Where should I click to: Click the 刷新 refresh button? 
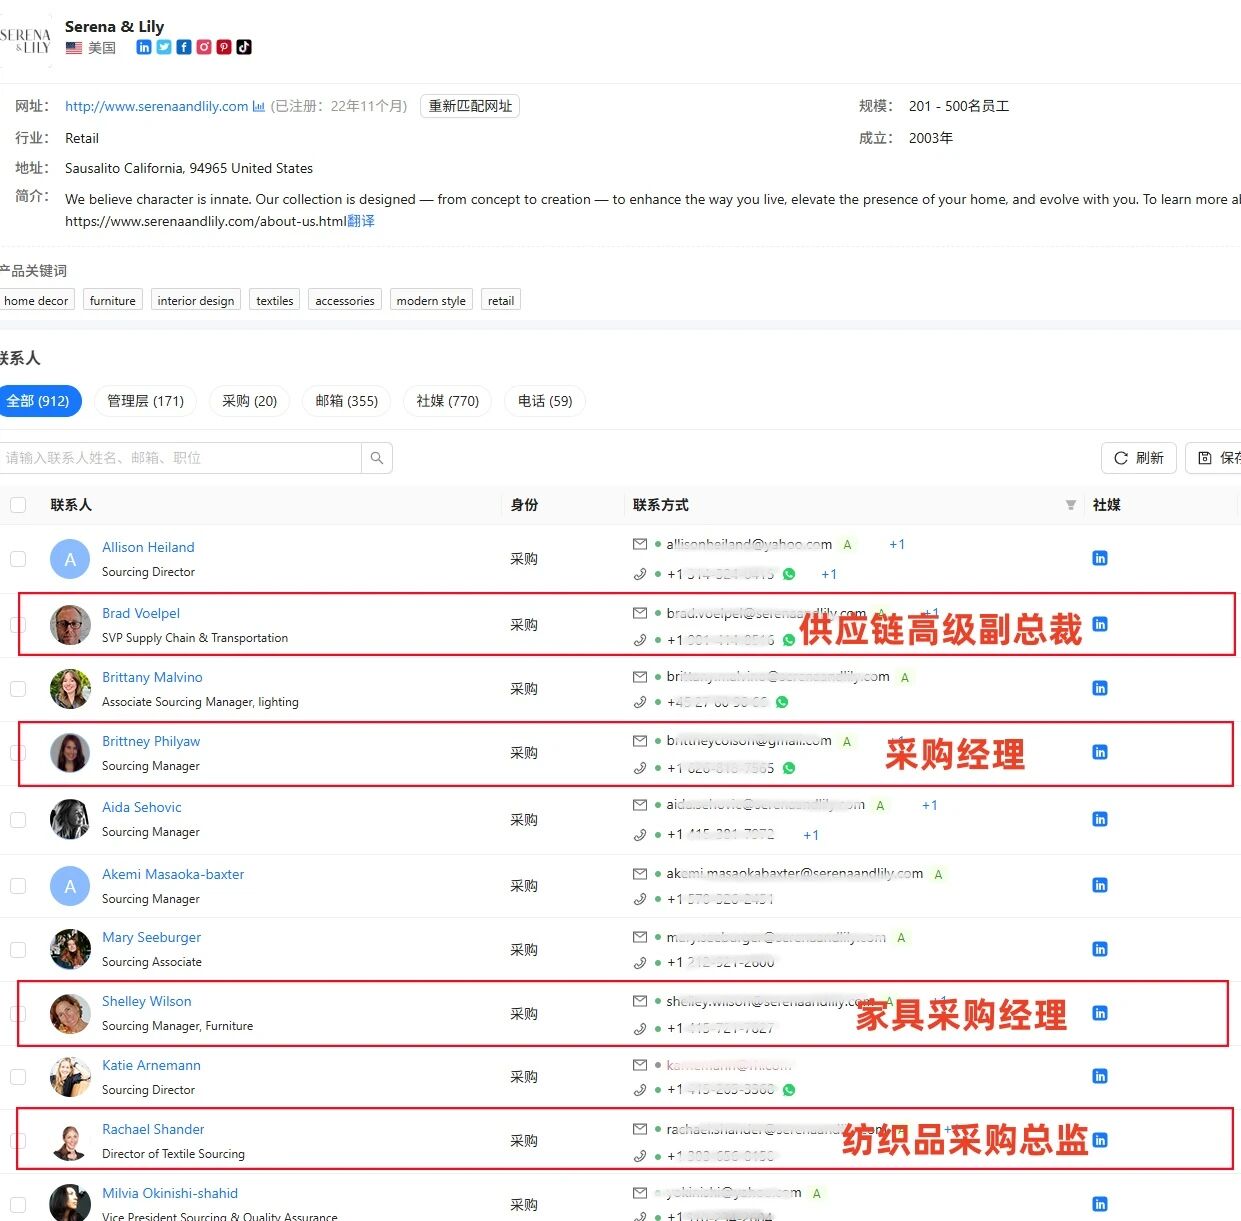pos(1139,458)
